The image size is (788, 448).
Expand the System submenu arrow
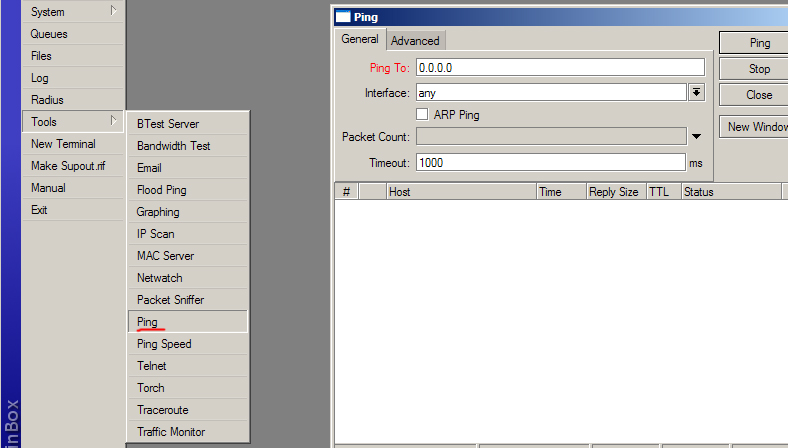click(x=114, y=12)
